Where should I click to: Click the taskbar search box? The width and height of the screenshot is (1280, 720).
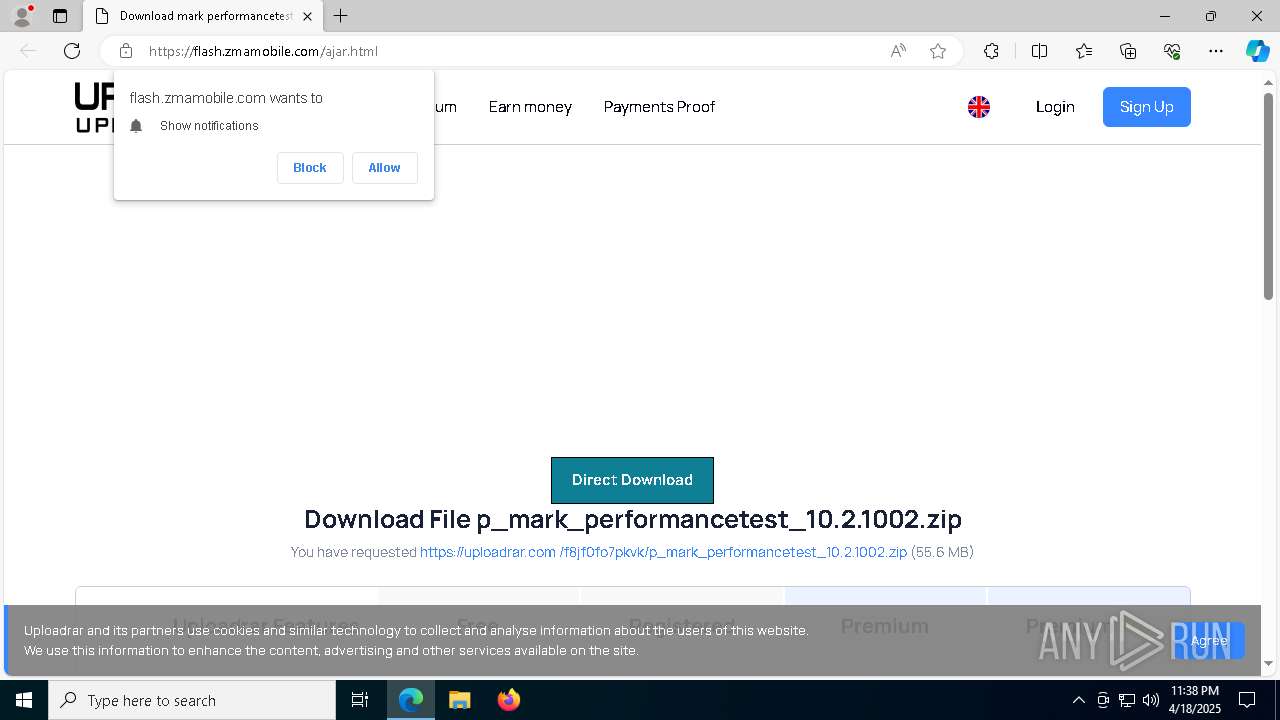point(192,700)
